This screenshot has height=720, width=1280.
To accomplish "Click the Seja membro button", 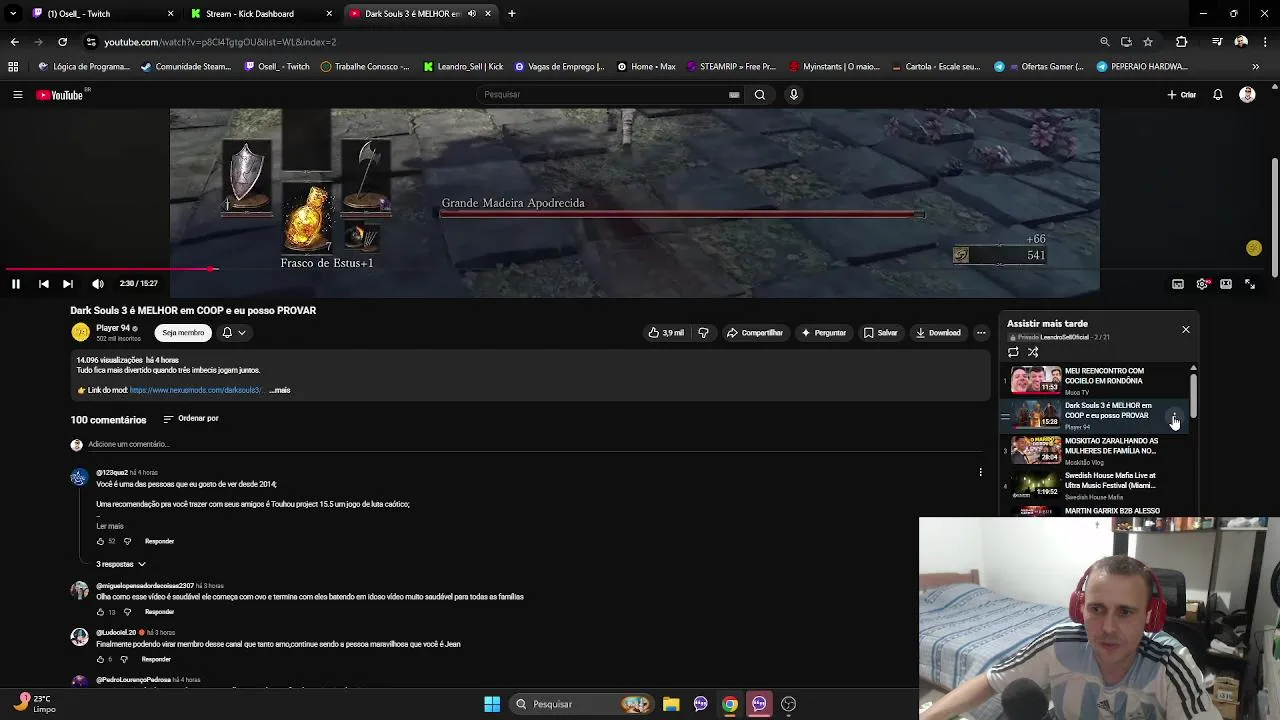I will (x=183, y=333).
